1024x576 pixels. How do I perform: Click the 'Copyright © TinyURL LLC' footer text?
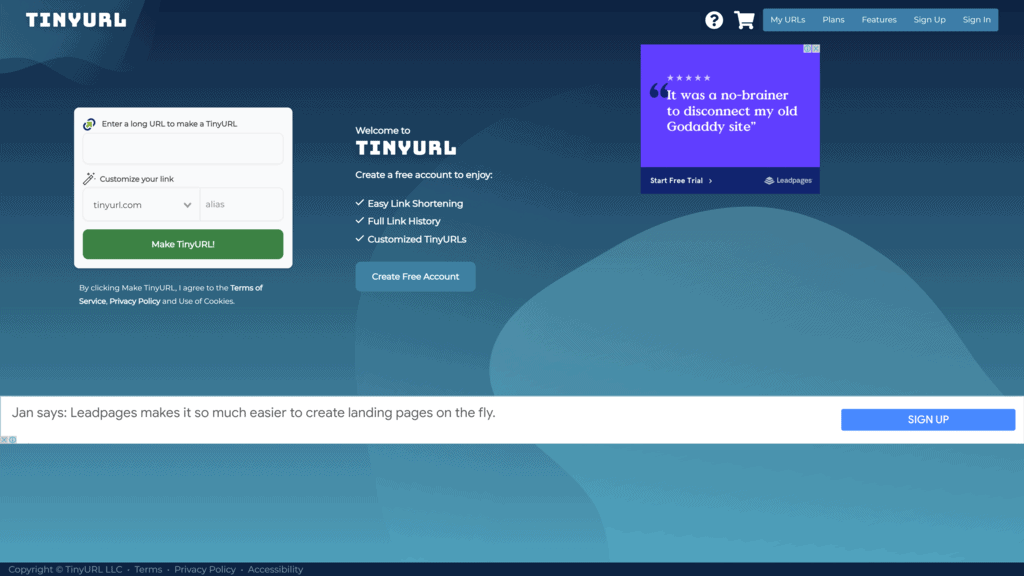tap(65, 569)
